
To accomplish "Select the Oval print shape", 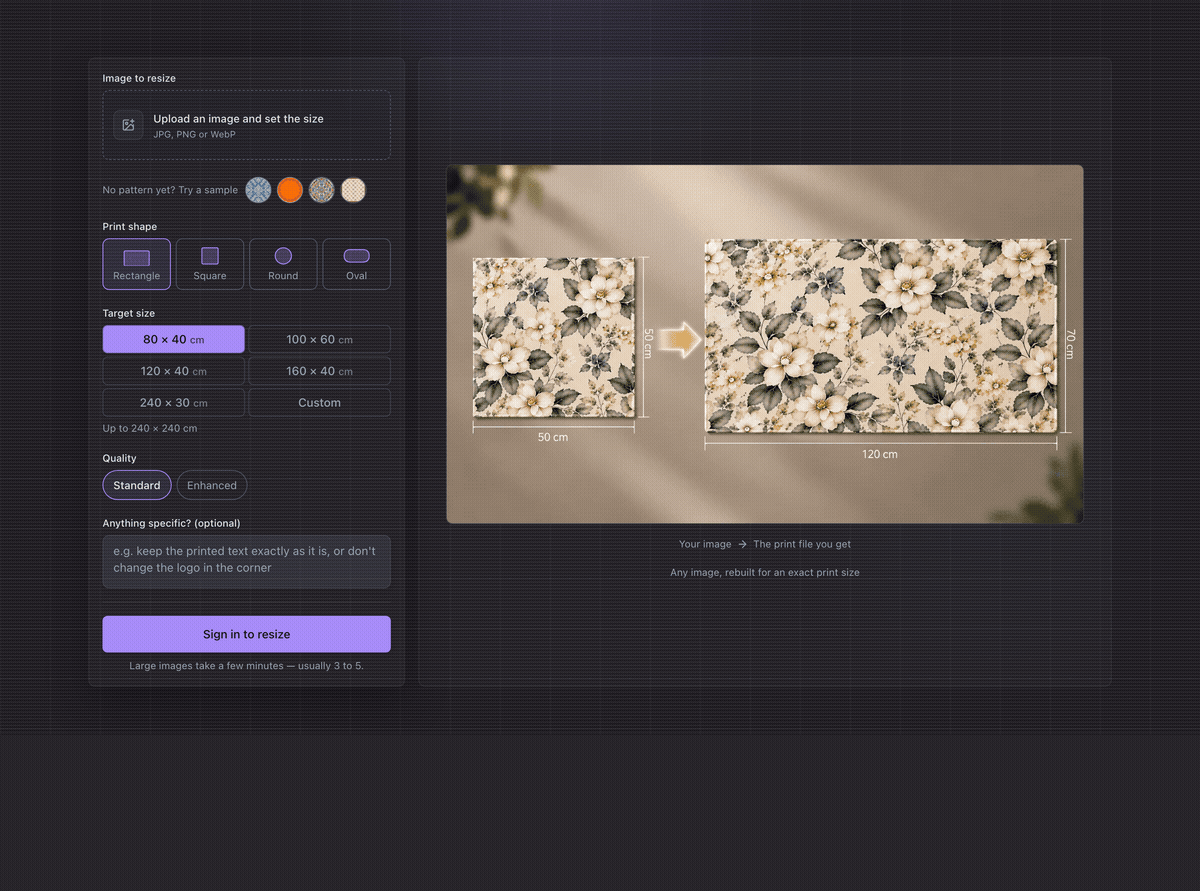I will [x=357, y=264].
